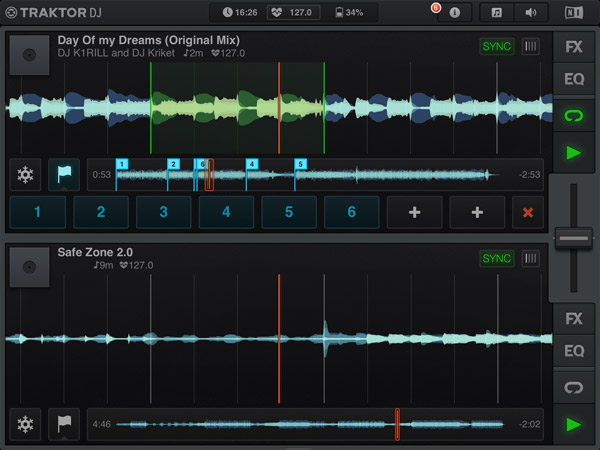Click the green loop region in top waveform
The height and width of the screenshot is (450, 600).
(237, 108)
